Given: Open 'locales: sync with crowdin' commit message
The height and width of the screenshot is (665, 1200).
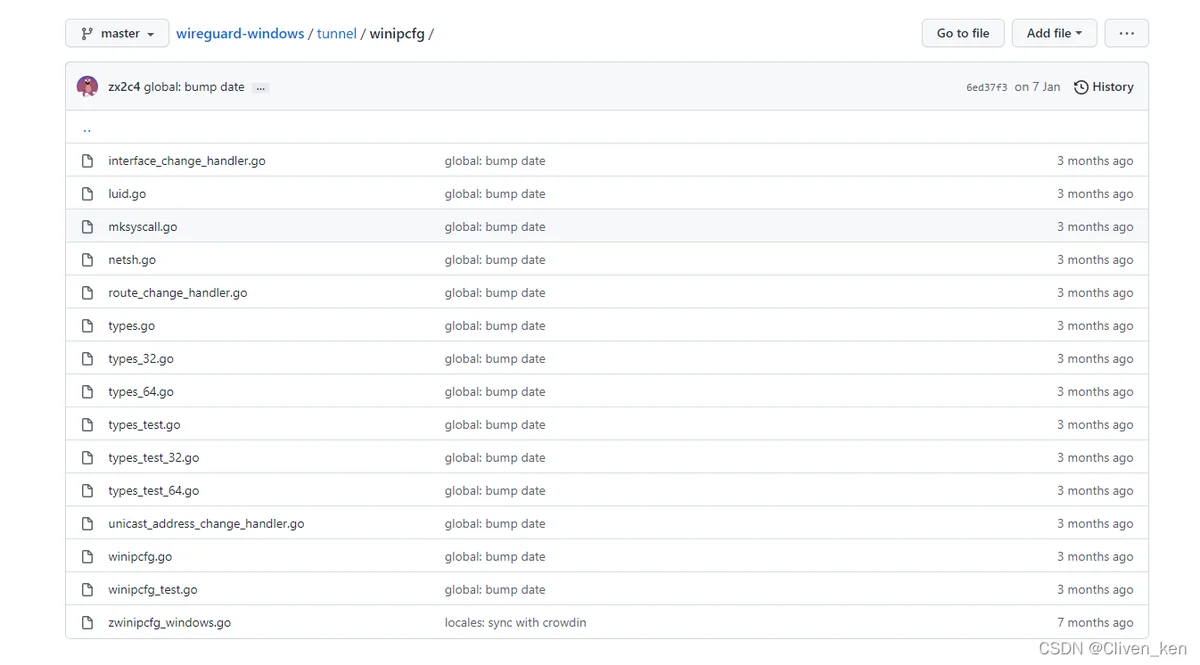Looking at the screenshot, I should click(515, 623).
